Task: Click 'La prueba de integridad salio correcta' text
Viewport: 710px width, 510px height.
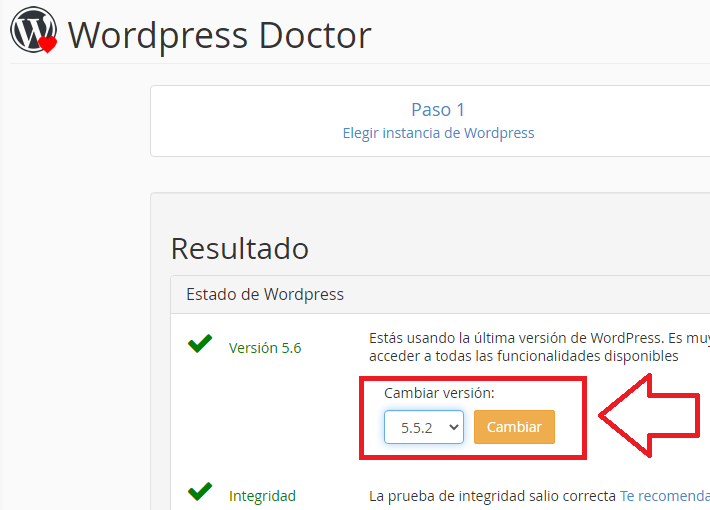Action: [x=492, y=496]
